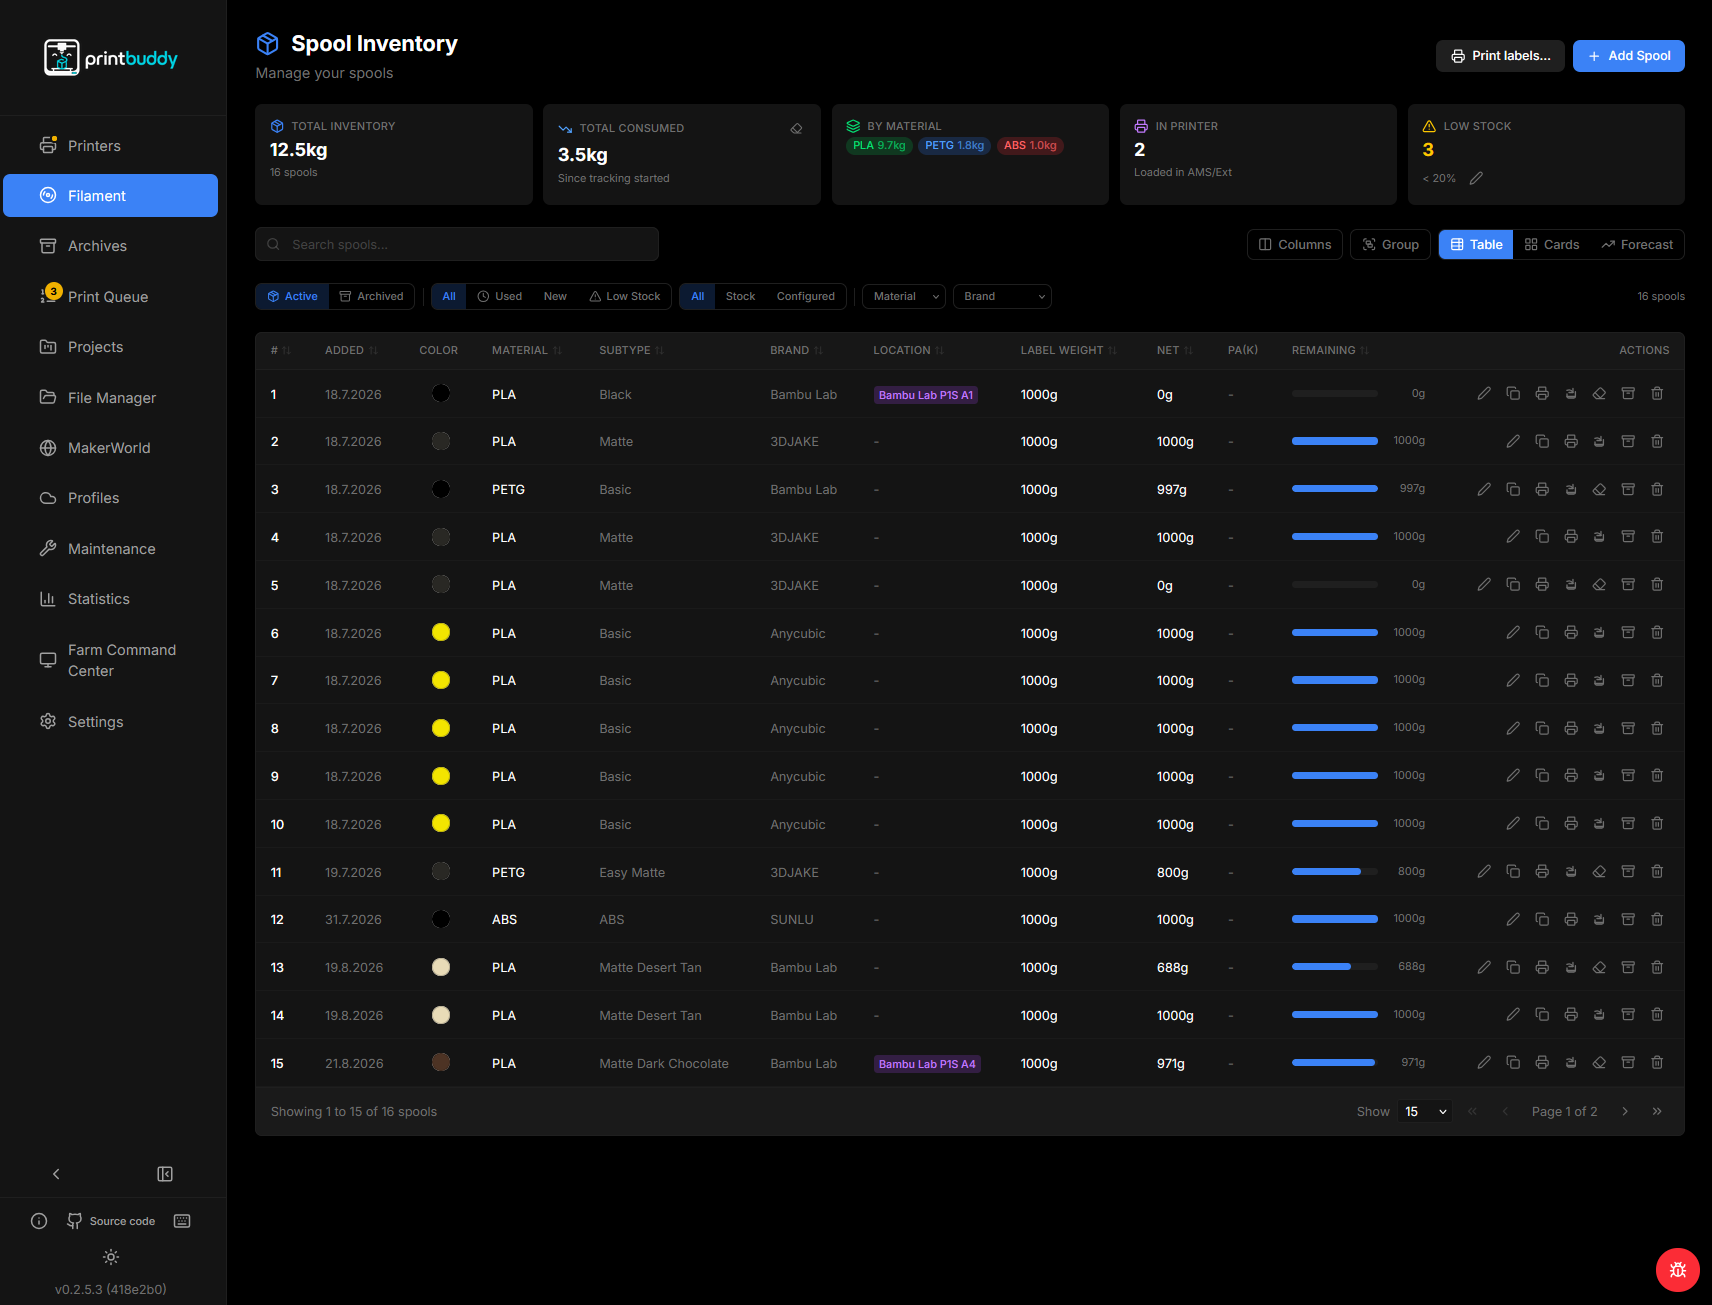
Task: Enable the Low Stock filter
Action: [x=624, y=297]
